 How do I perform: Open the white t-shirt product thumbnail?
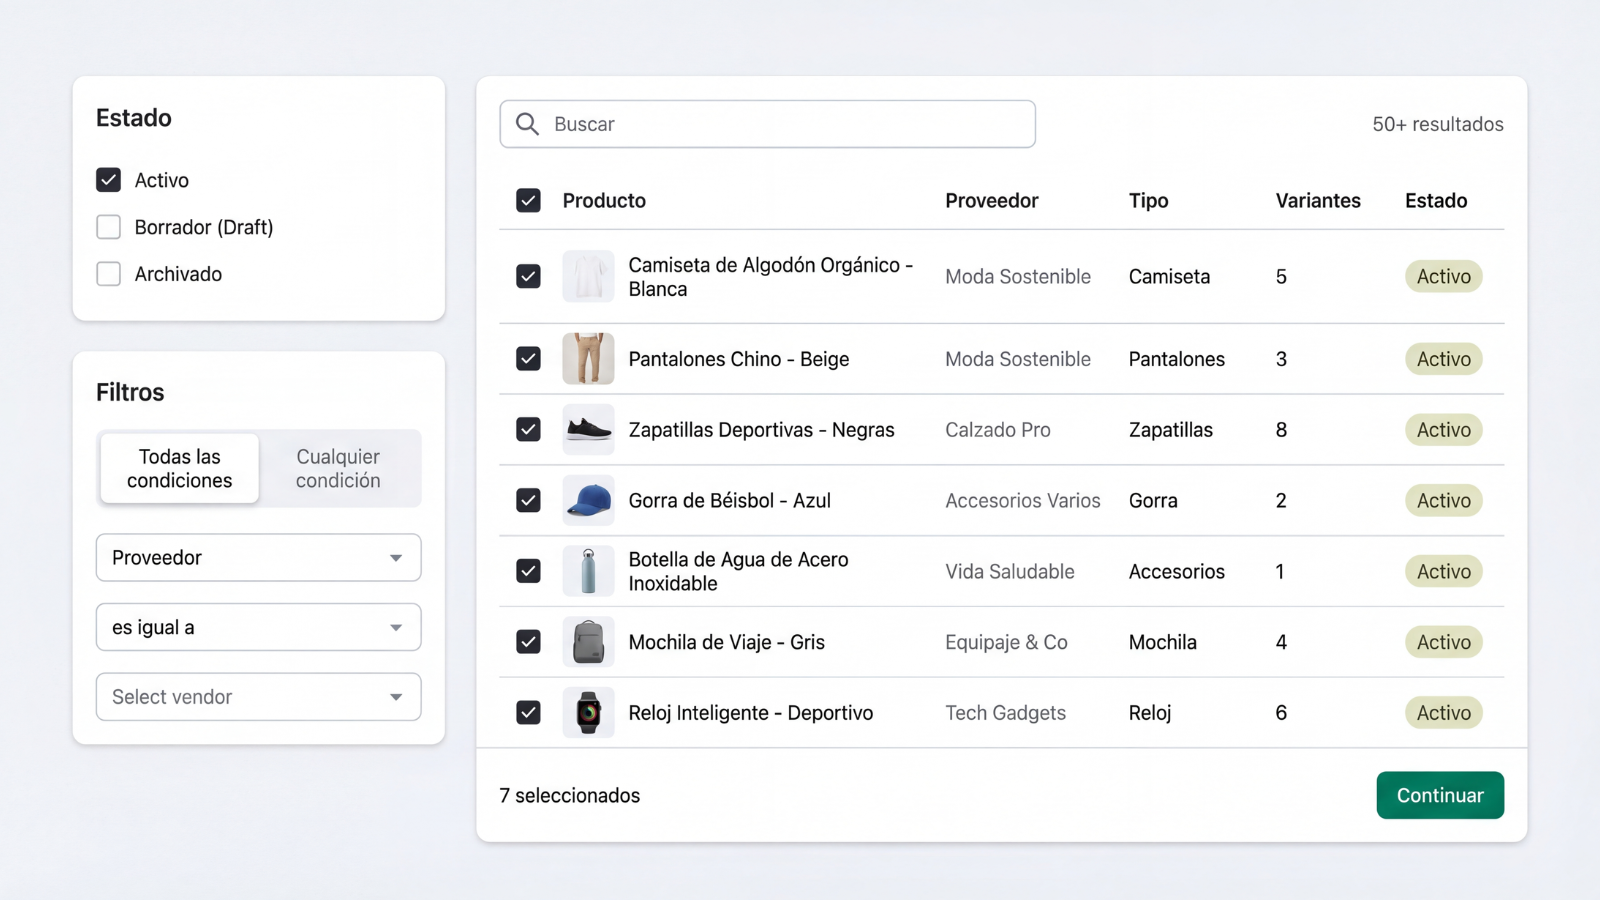click(589, 276)
